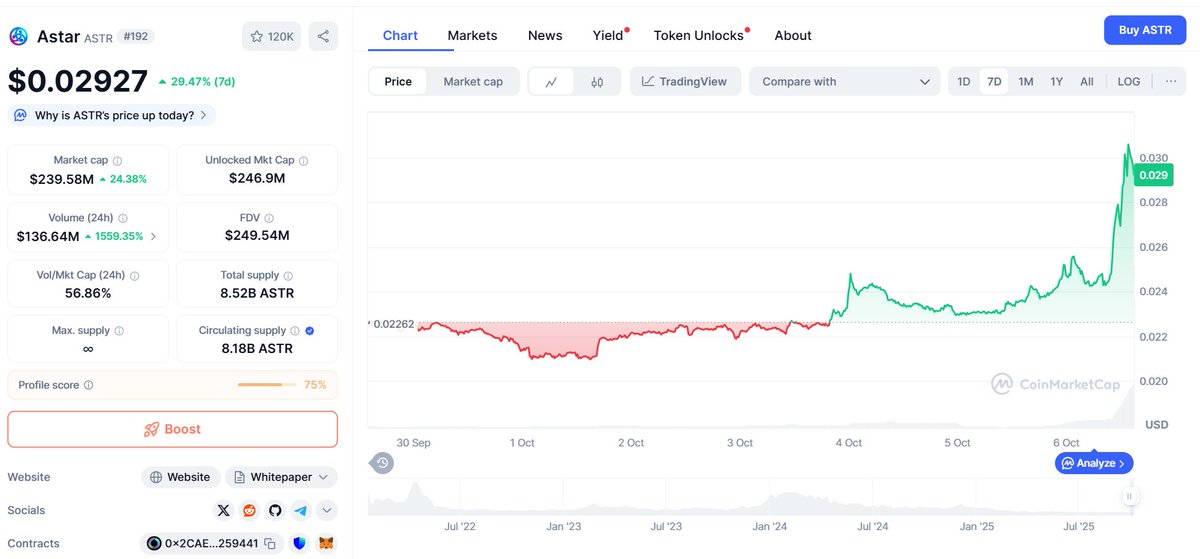
Task: Click the MetaMask fox icon
Action: pos(326,543)
